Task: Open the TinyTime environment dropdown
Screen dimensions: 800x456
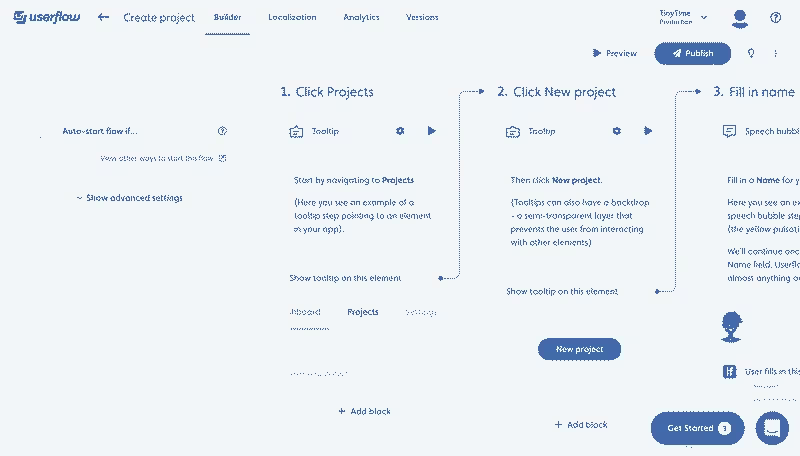Action: (683, 17)
